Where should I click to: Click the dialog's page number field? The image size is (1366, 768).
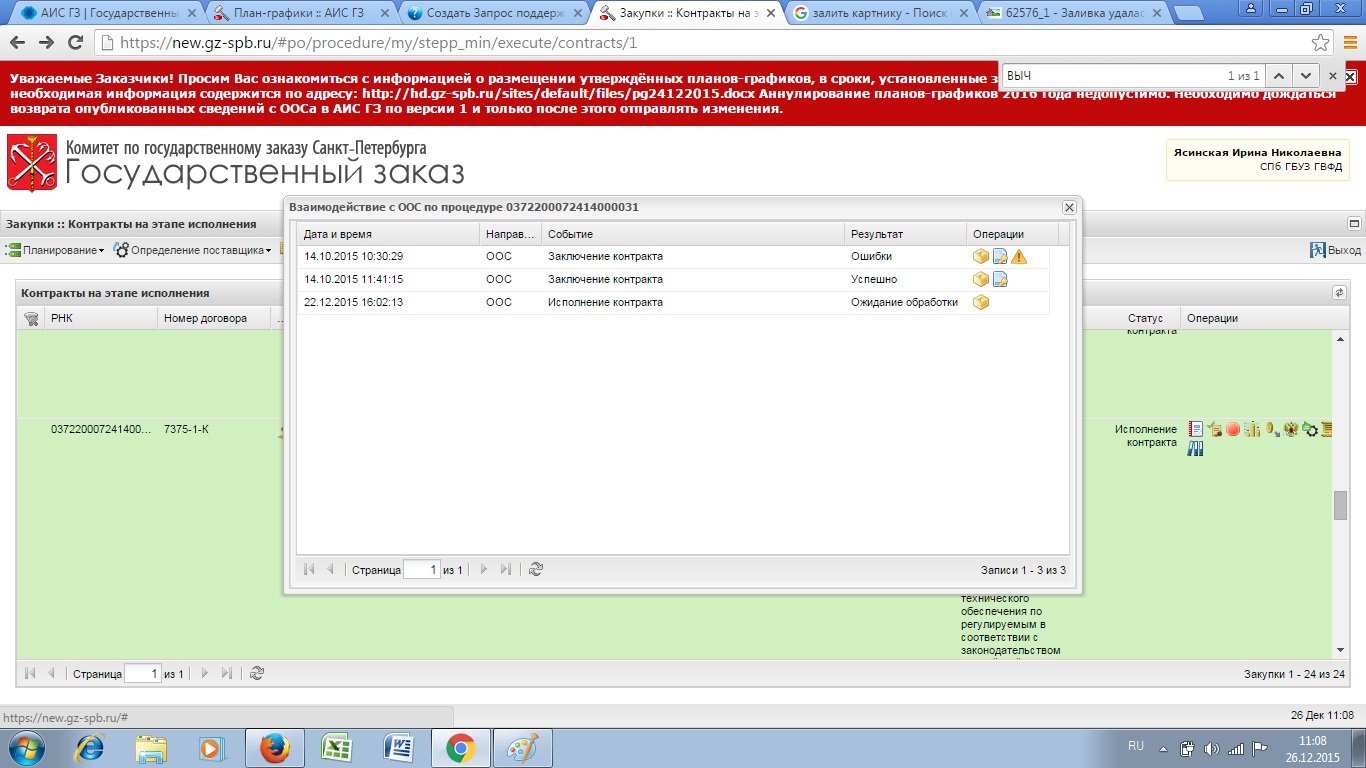421,570
